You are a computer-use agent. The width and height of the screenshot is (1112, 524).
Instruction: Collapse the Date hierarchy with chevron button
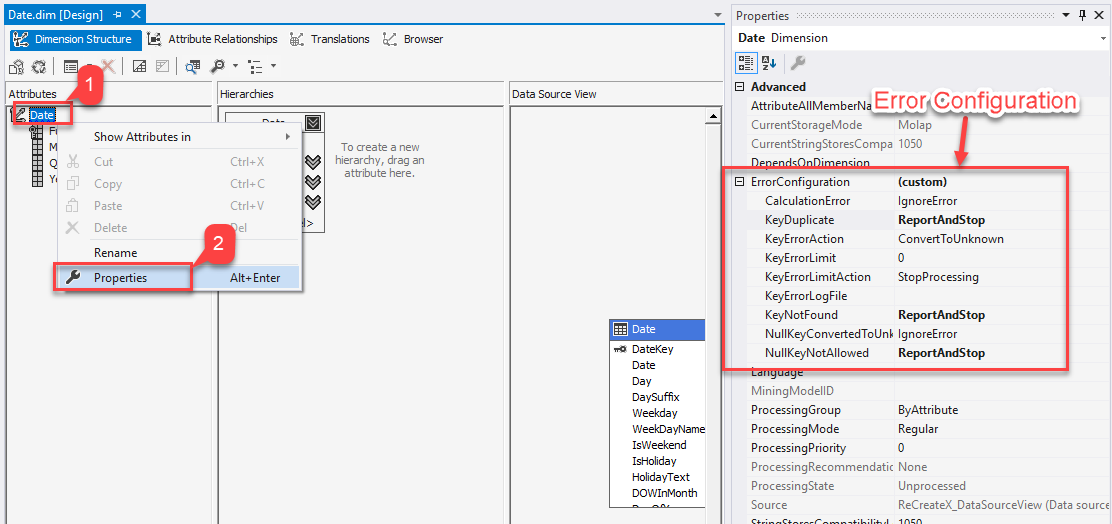[x=313, y=123]
